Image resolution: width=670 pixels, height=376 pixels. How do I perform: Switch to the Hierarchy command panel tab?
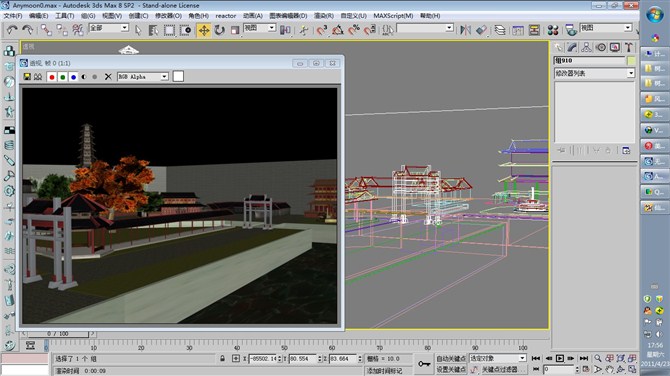coord(586,47)
